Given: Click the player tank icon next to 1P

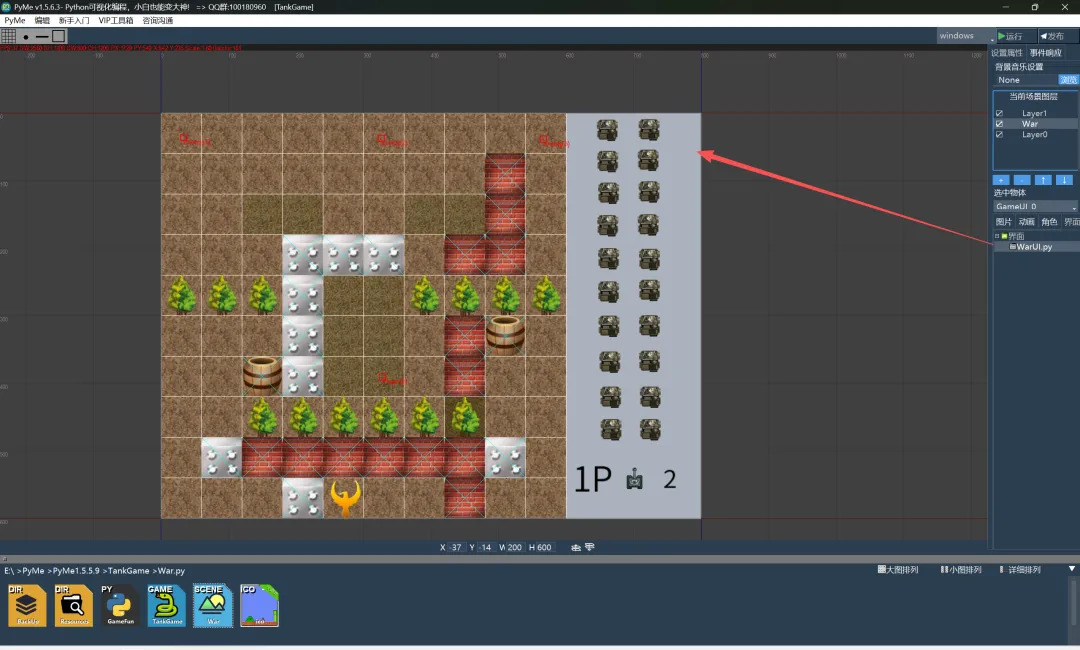Looking at the screenshot, I should click(x=634, y=479).
